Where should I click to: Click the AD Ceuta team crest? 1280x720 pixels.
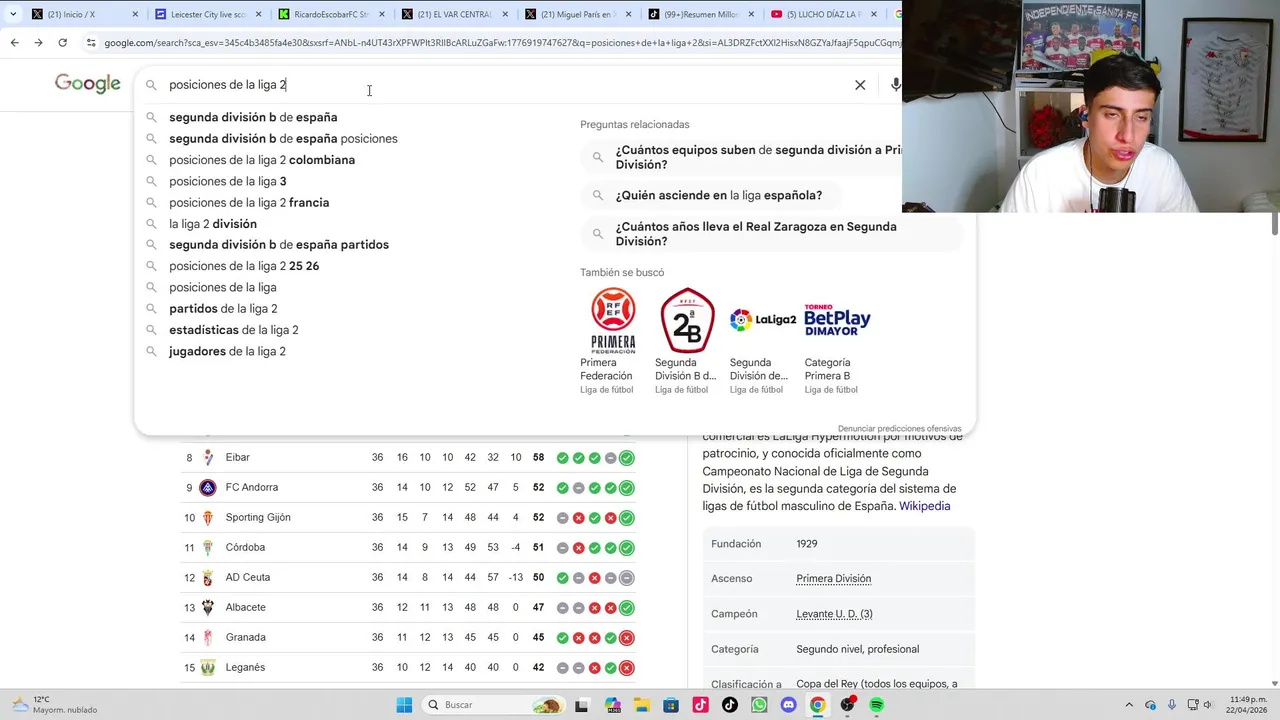208,578
